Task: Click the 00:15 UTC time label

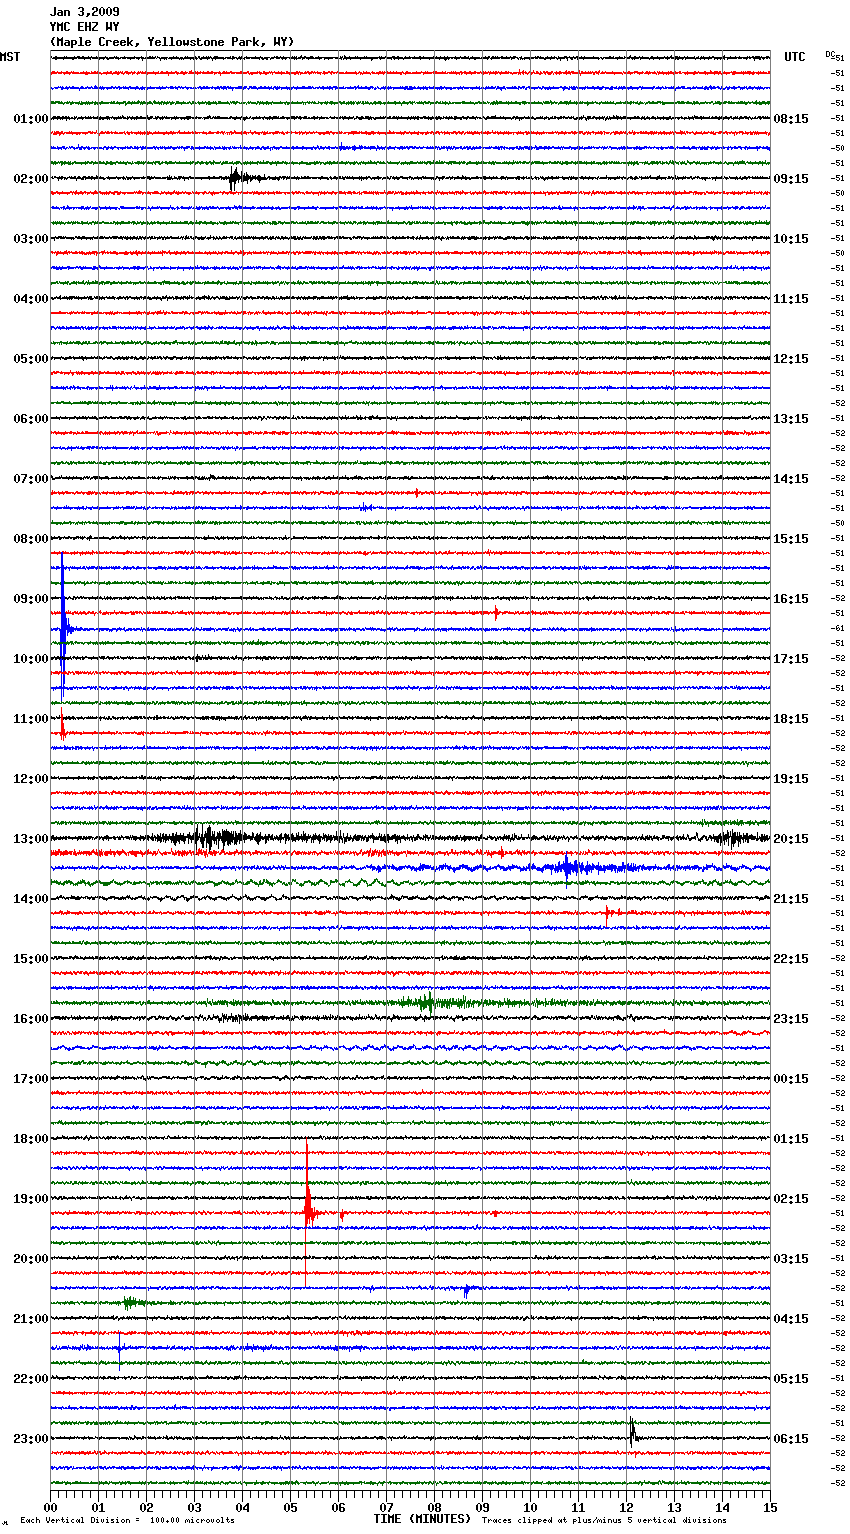Action: (791, 1079)
